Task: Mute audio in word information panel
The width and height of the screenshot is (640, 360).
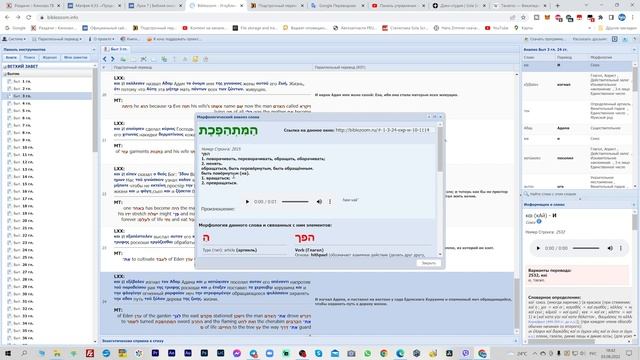Action: (x=610, y=248)
